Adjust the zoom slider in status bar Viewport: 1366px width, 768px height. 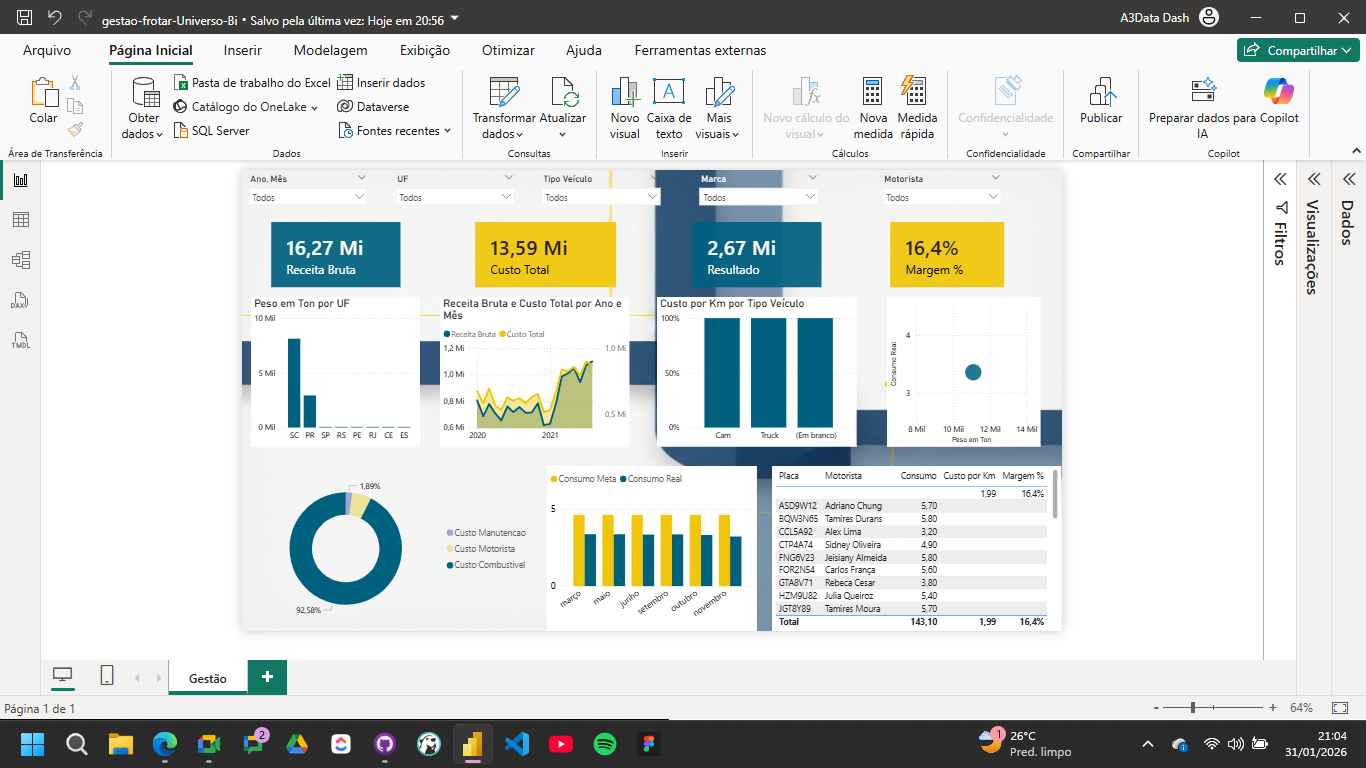tap(1193, 708)
